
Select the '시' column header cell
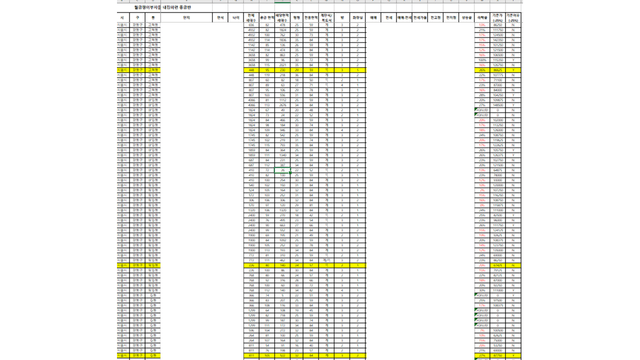click(x=122, y=18)
